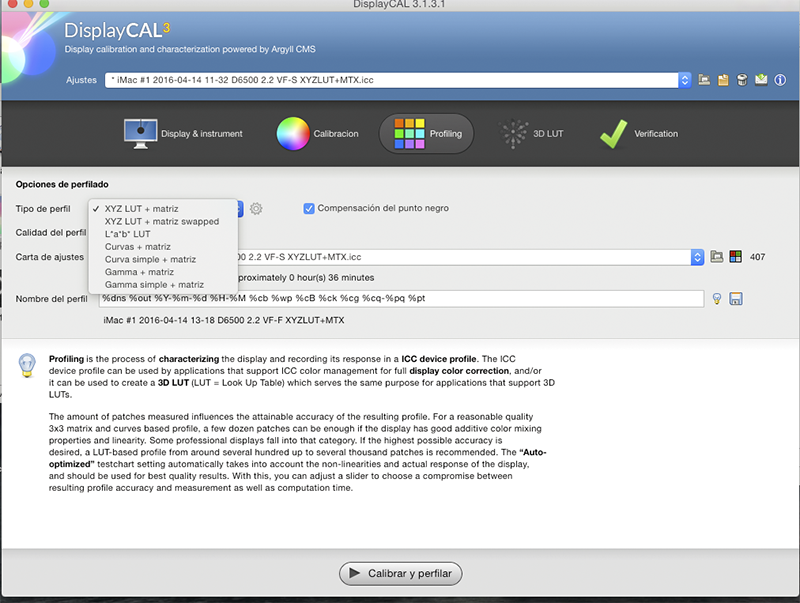Screen dimensions: 800x603
Task: Click the Ajustes settings filename field
Action: (392, 80)
